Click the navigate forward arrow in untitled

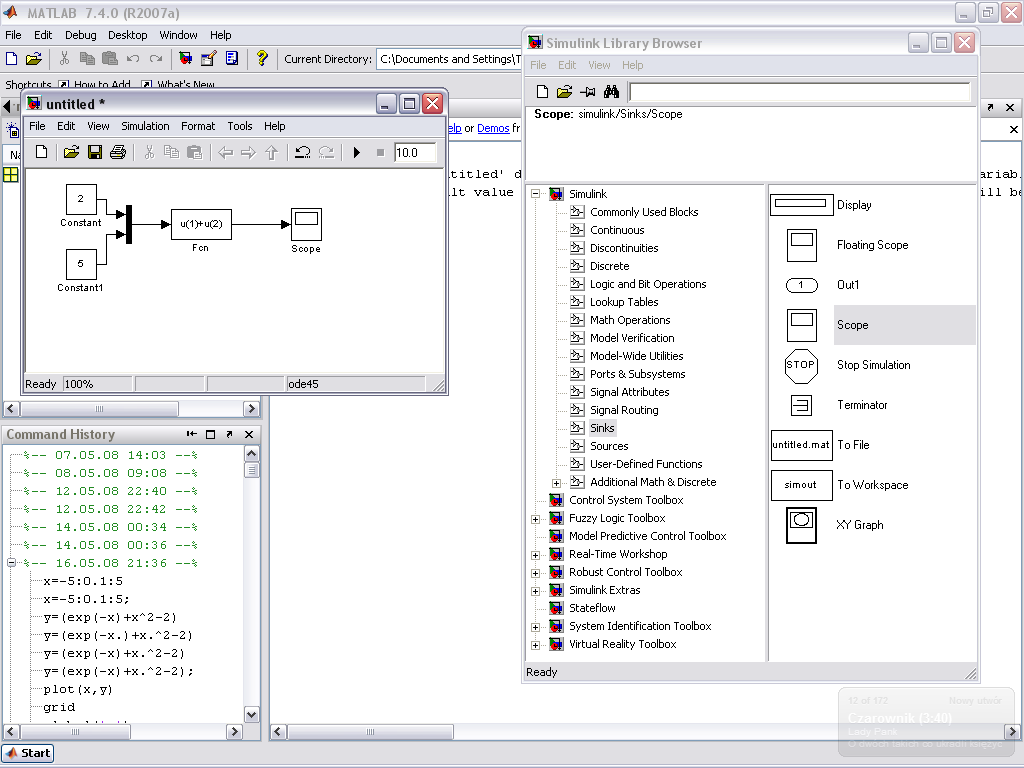coord(248,152)
